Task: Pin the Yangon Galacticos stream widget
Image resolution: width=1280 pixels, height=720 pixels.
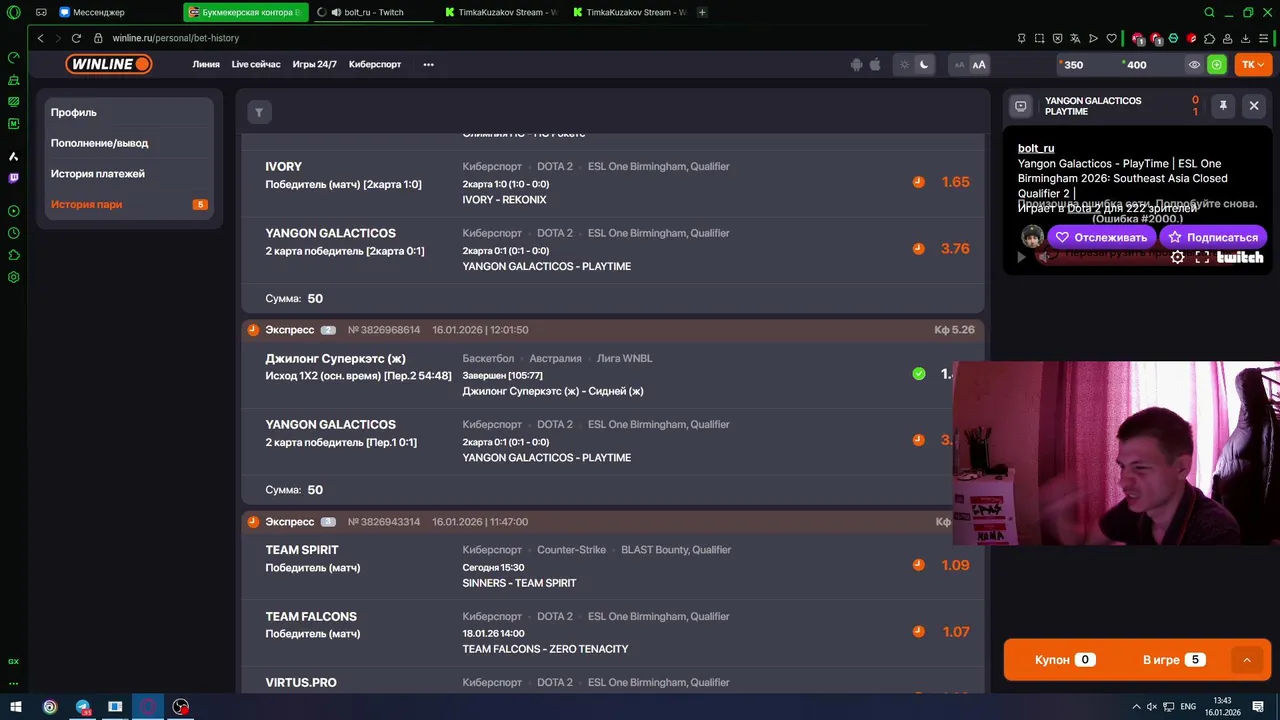Action: click(x=1222, y=105)
